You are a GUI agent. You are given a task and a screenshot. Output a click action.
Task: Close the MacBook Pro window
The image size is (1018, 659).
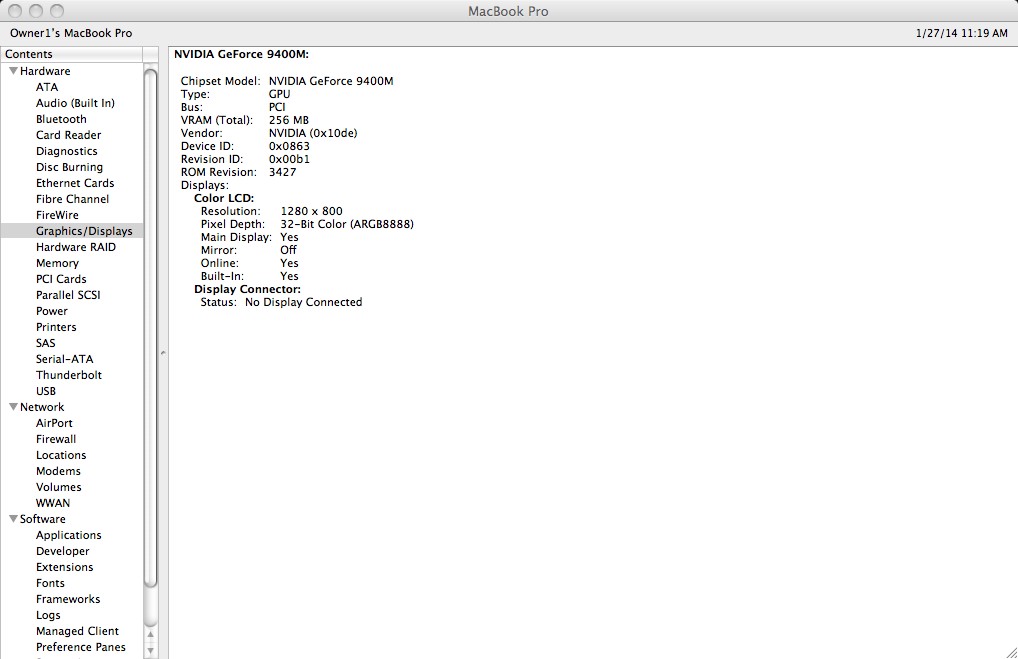tap(15, 11)
